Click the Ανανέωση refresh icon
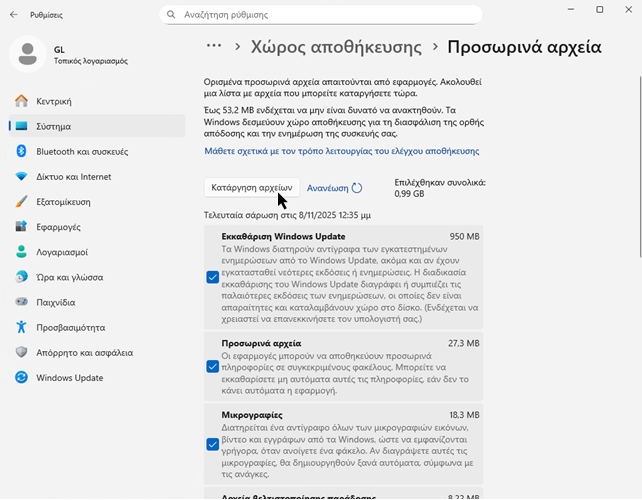Image resolution: width=642 pixels, height=500 pixels. tap(357, 188)
